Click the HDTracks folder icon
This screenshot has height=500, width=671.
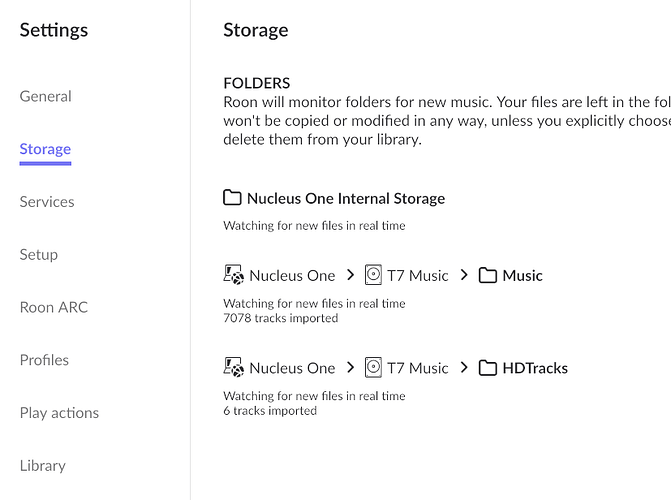coord(488,368)
